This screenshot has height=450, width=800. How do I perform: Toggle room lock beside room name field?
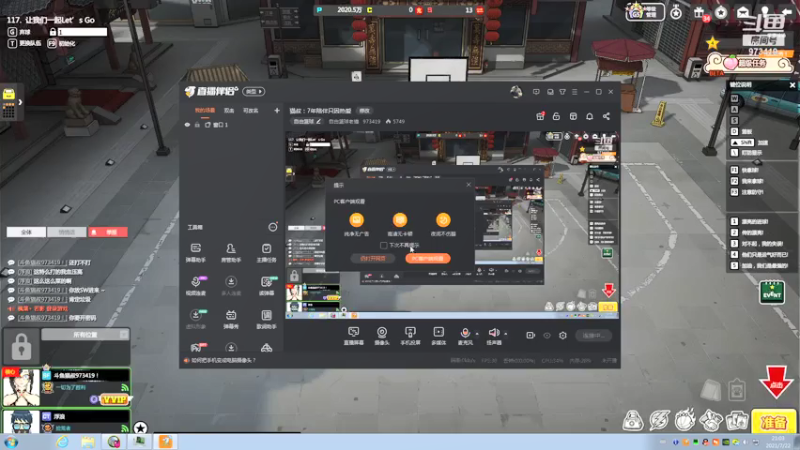point(53,32)
